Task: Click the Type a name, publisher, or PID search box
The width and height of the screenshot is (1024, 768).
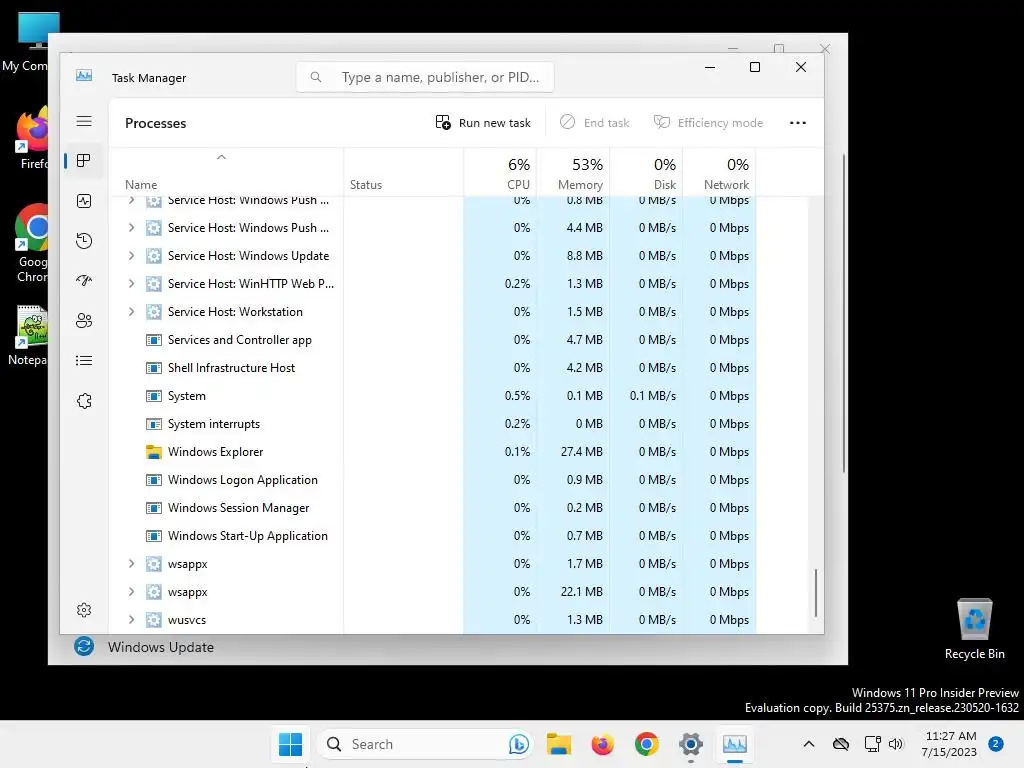Action: [x=425, y=77]
